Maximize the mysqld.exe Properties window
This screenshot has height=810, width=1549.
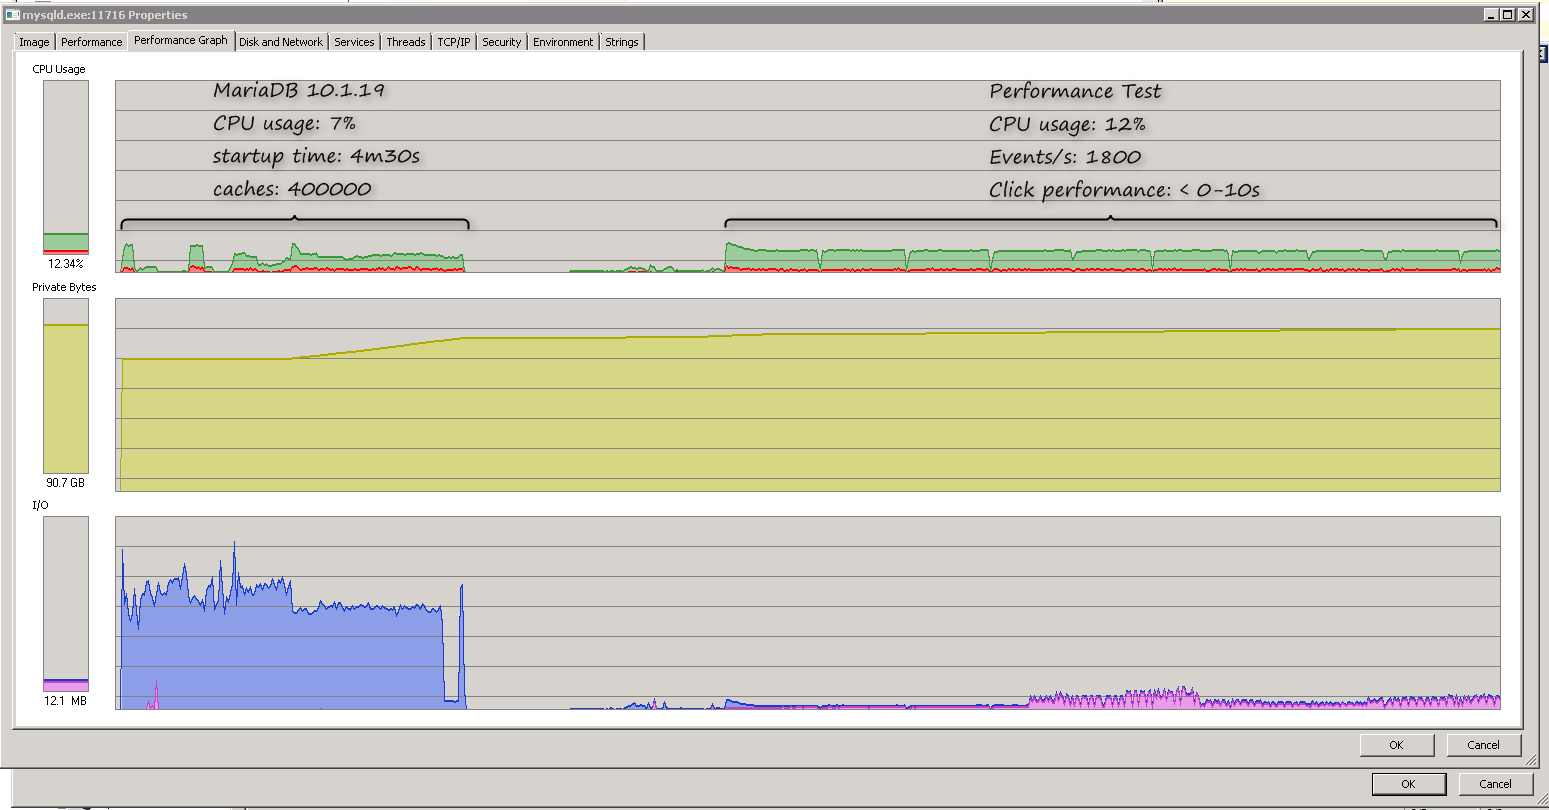(1508, 15)
